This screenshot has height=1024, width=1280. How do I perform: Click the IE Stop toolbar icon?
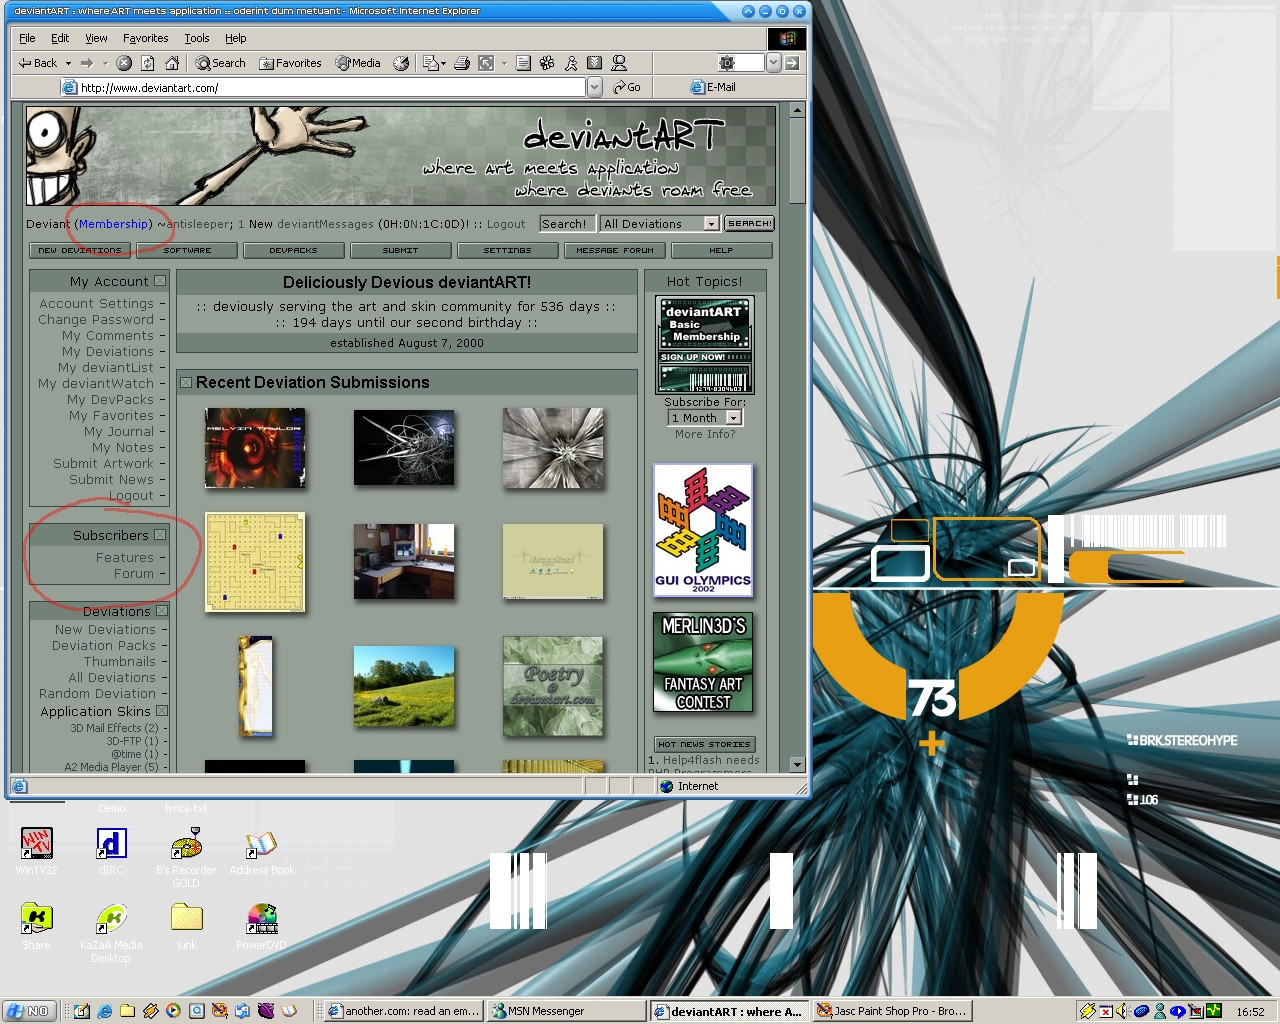click(124, 63)
